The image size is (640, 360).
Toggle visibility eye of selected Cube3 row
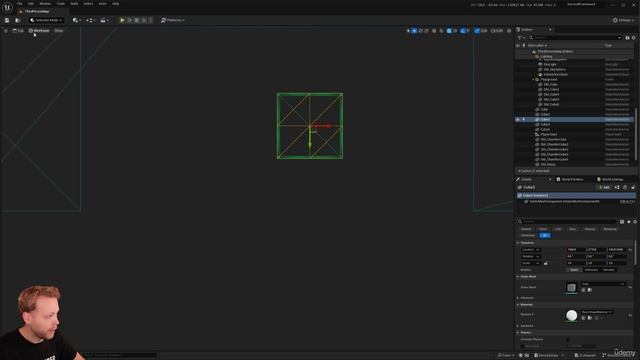click(518, 120)
